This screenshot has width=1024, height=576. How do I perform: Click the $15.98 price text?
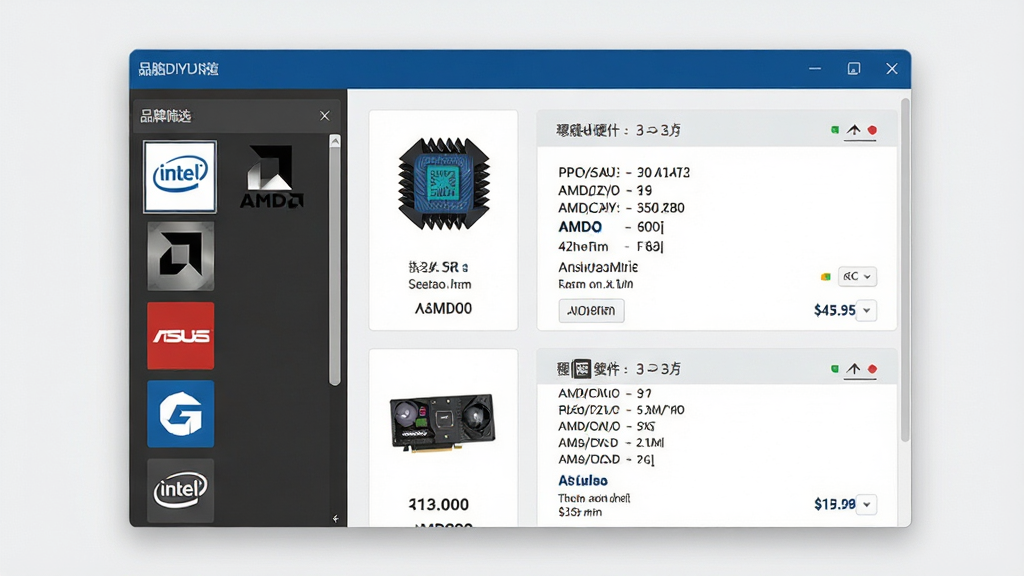point(834,504)
